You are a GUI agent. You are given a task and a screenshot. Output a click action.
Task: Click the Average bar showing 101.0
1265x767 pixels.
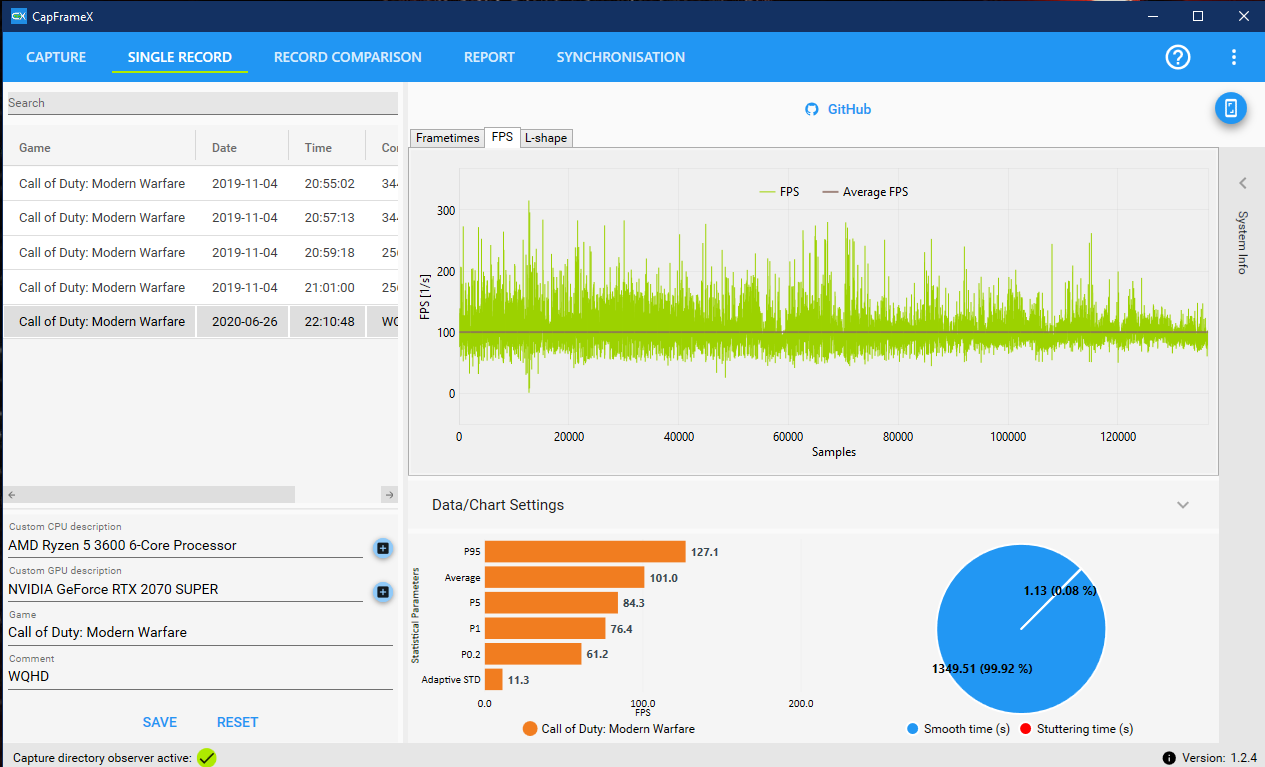pos(564,577)
